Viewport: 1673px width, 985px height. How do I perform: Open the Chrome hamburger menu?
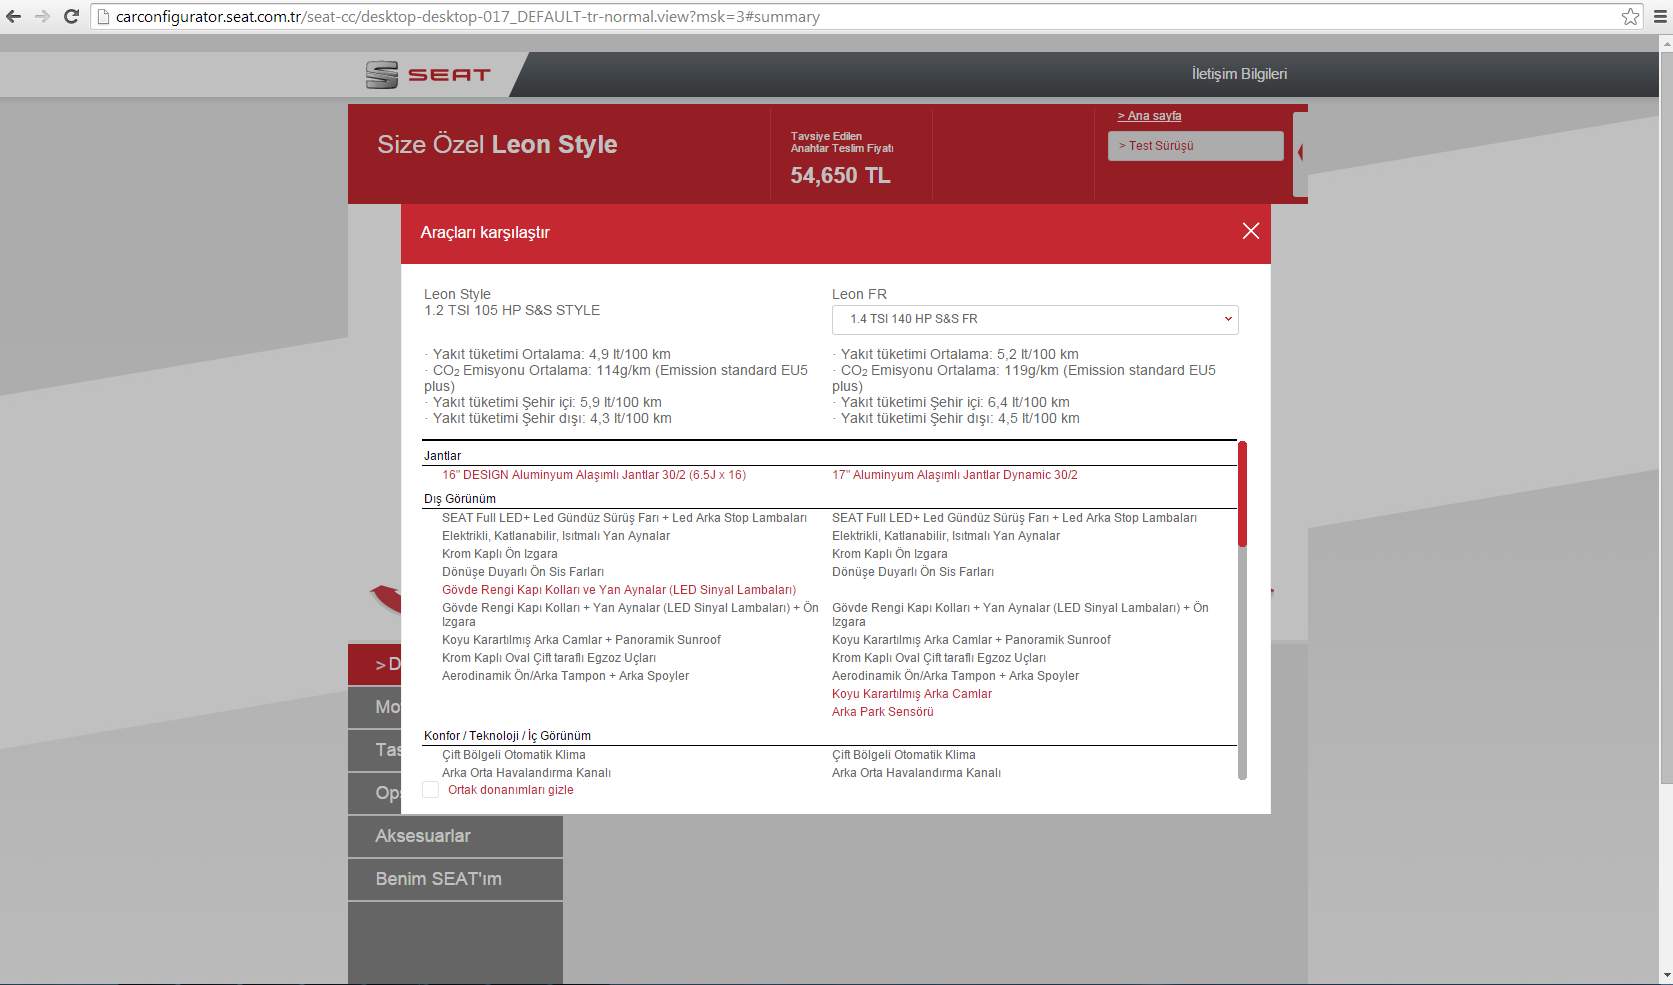tap(1659, 16)
